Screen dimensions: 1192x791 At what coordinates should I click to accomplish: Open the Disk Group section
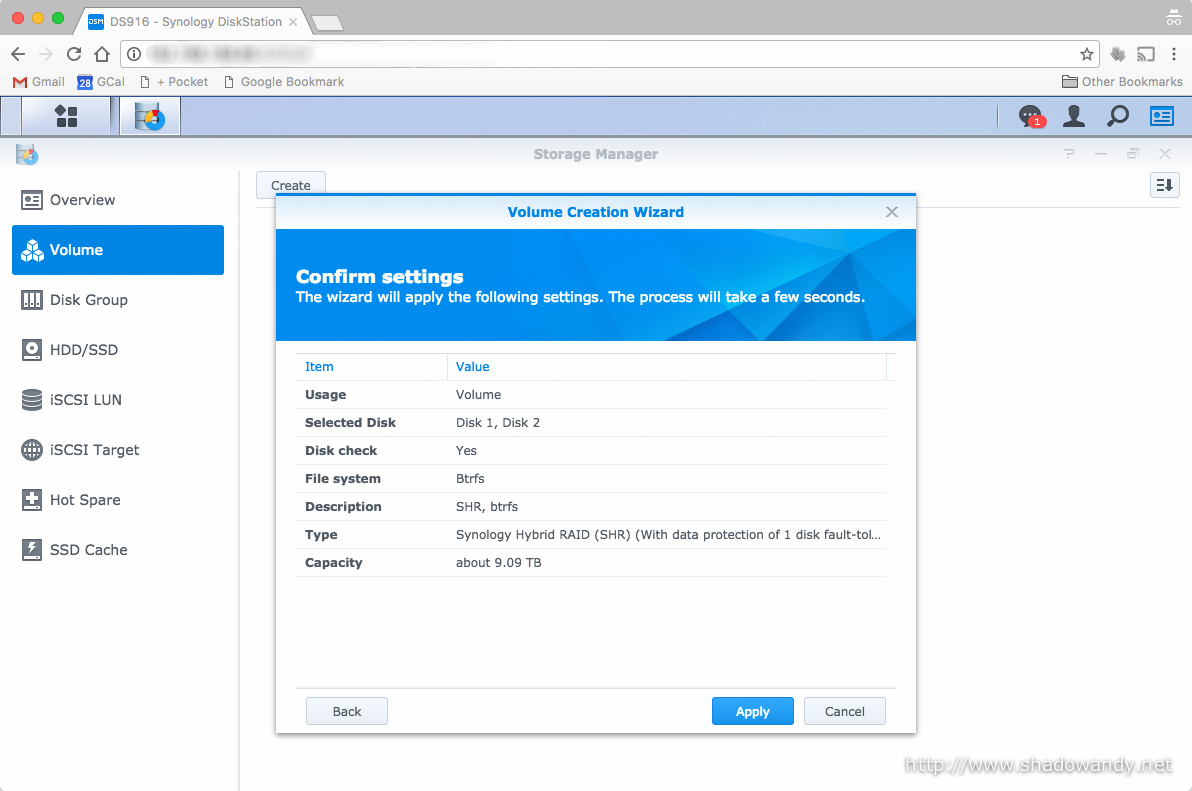point(118,300)
